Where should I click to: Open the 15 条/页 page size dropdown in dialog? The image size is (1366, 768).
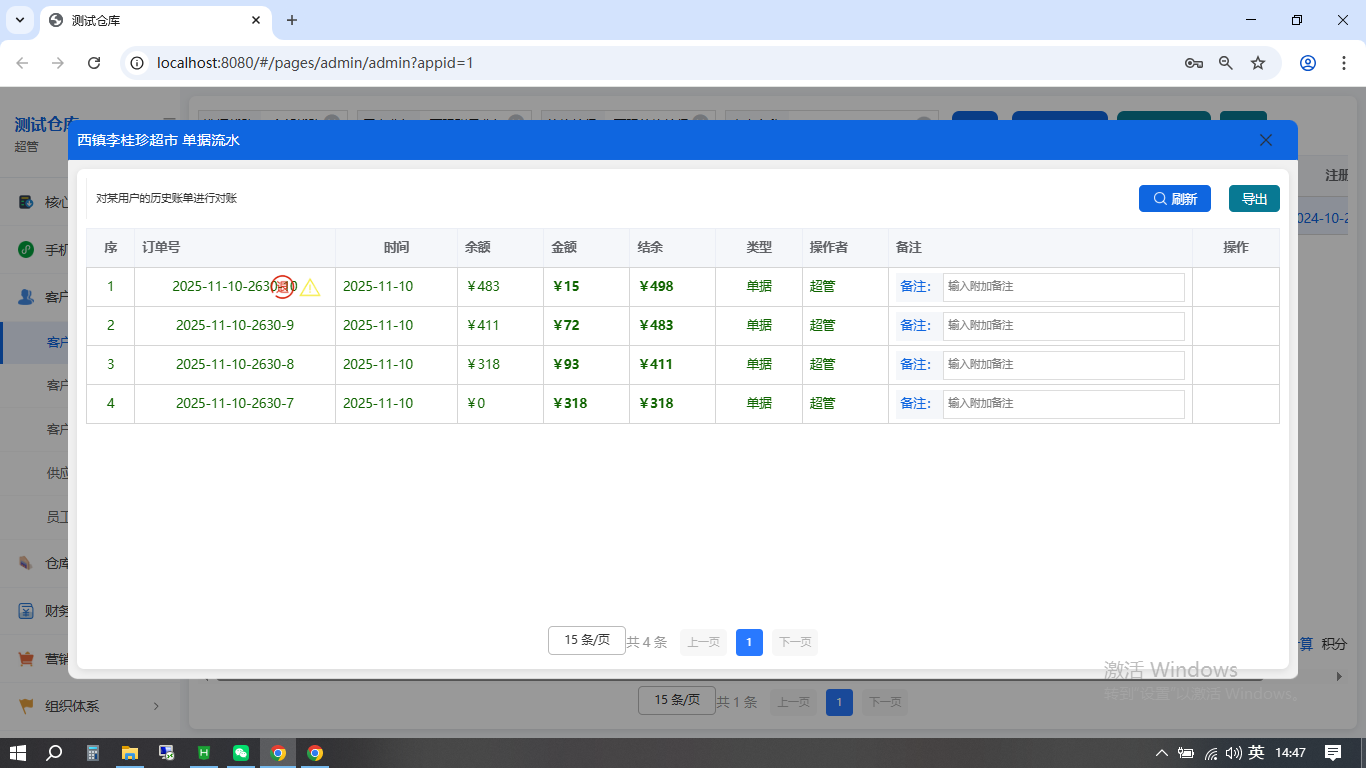[586, 641]
